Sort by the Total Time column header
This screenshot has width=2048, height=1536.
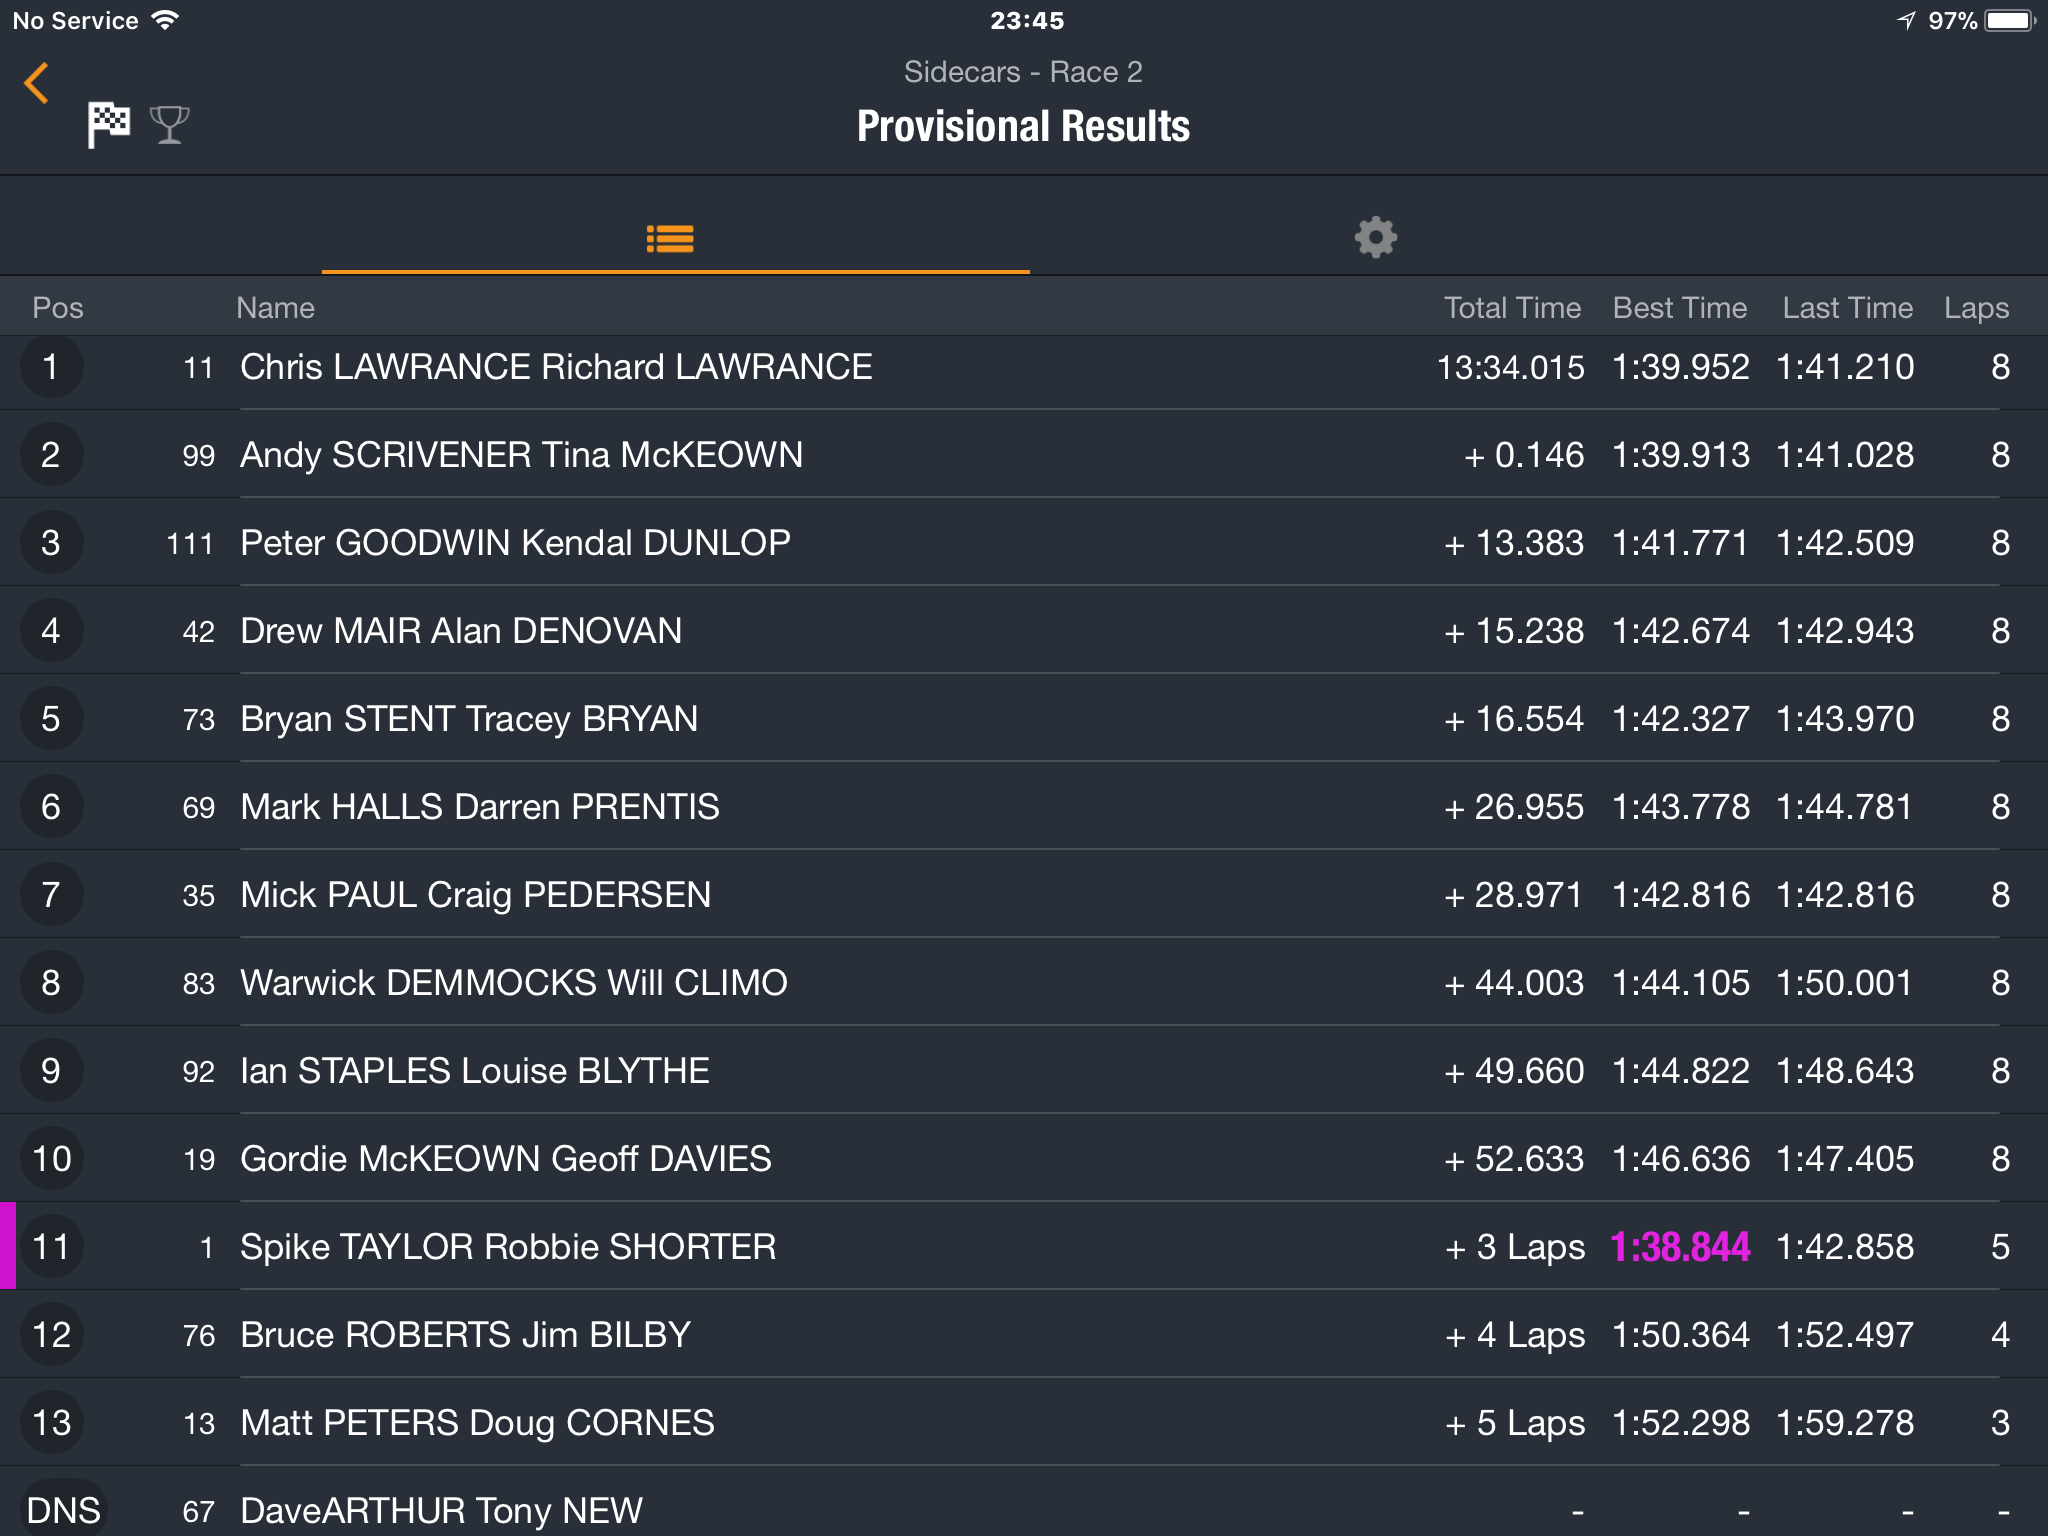1512,308
